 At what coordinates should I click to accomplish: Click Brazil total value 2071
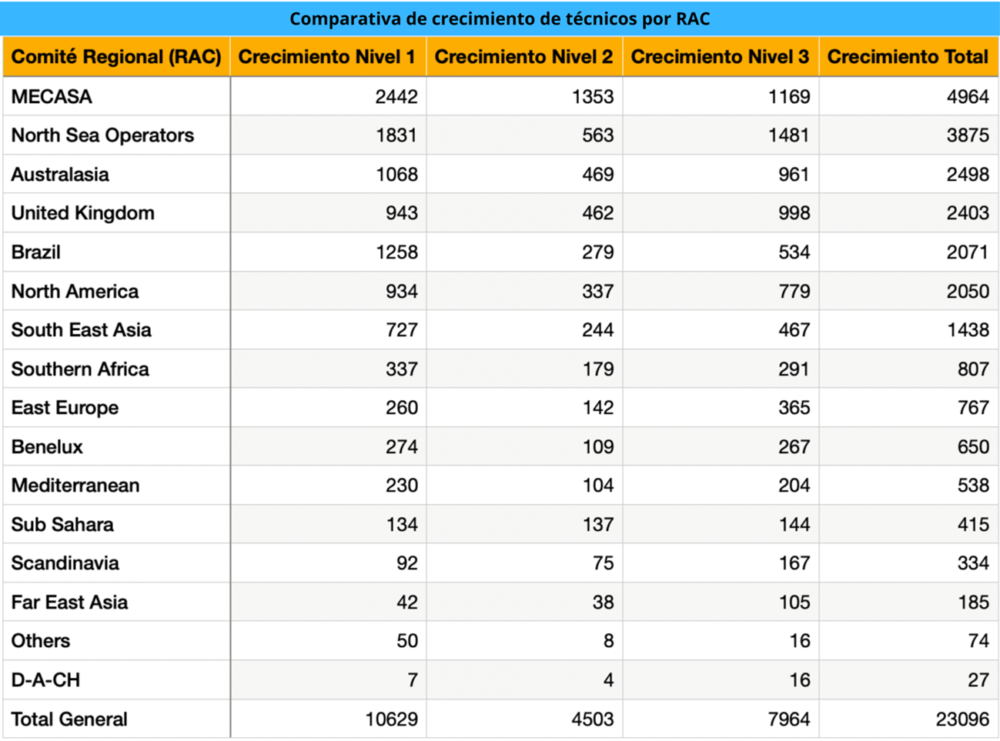pyautogui.click(x=968, y=252)
